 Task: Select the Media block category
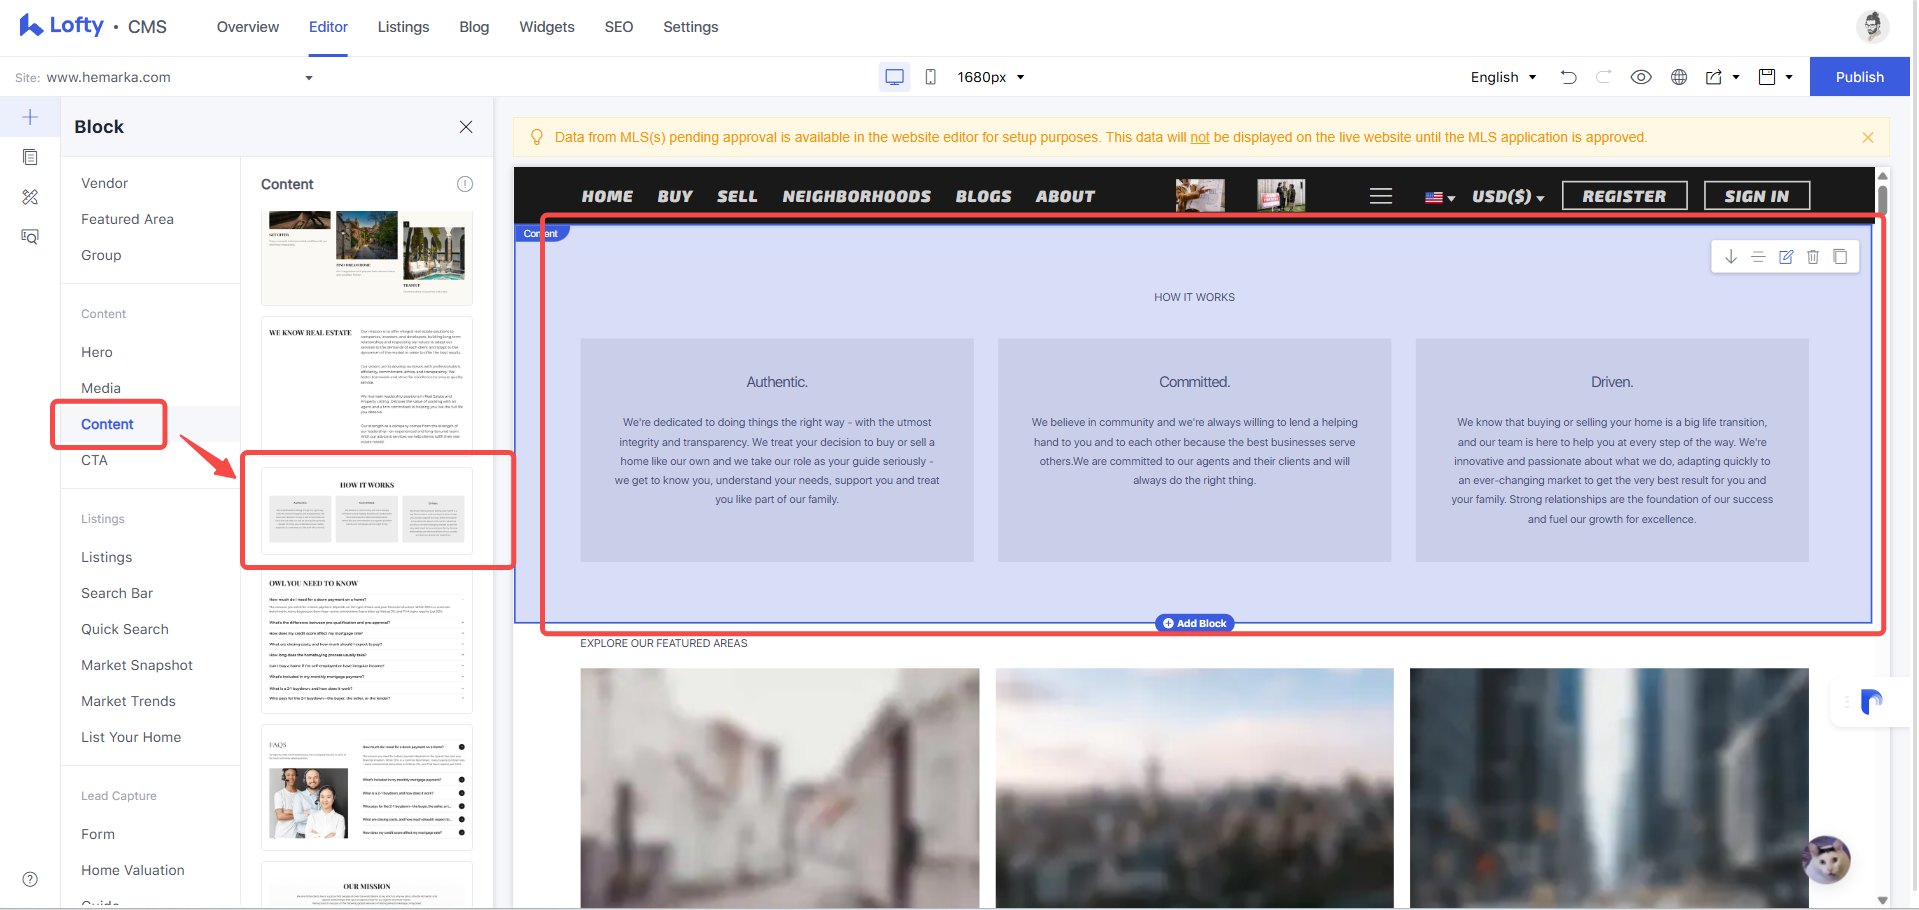[x=101, y=388]
